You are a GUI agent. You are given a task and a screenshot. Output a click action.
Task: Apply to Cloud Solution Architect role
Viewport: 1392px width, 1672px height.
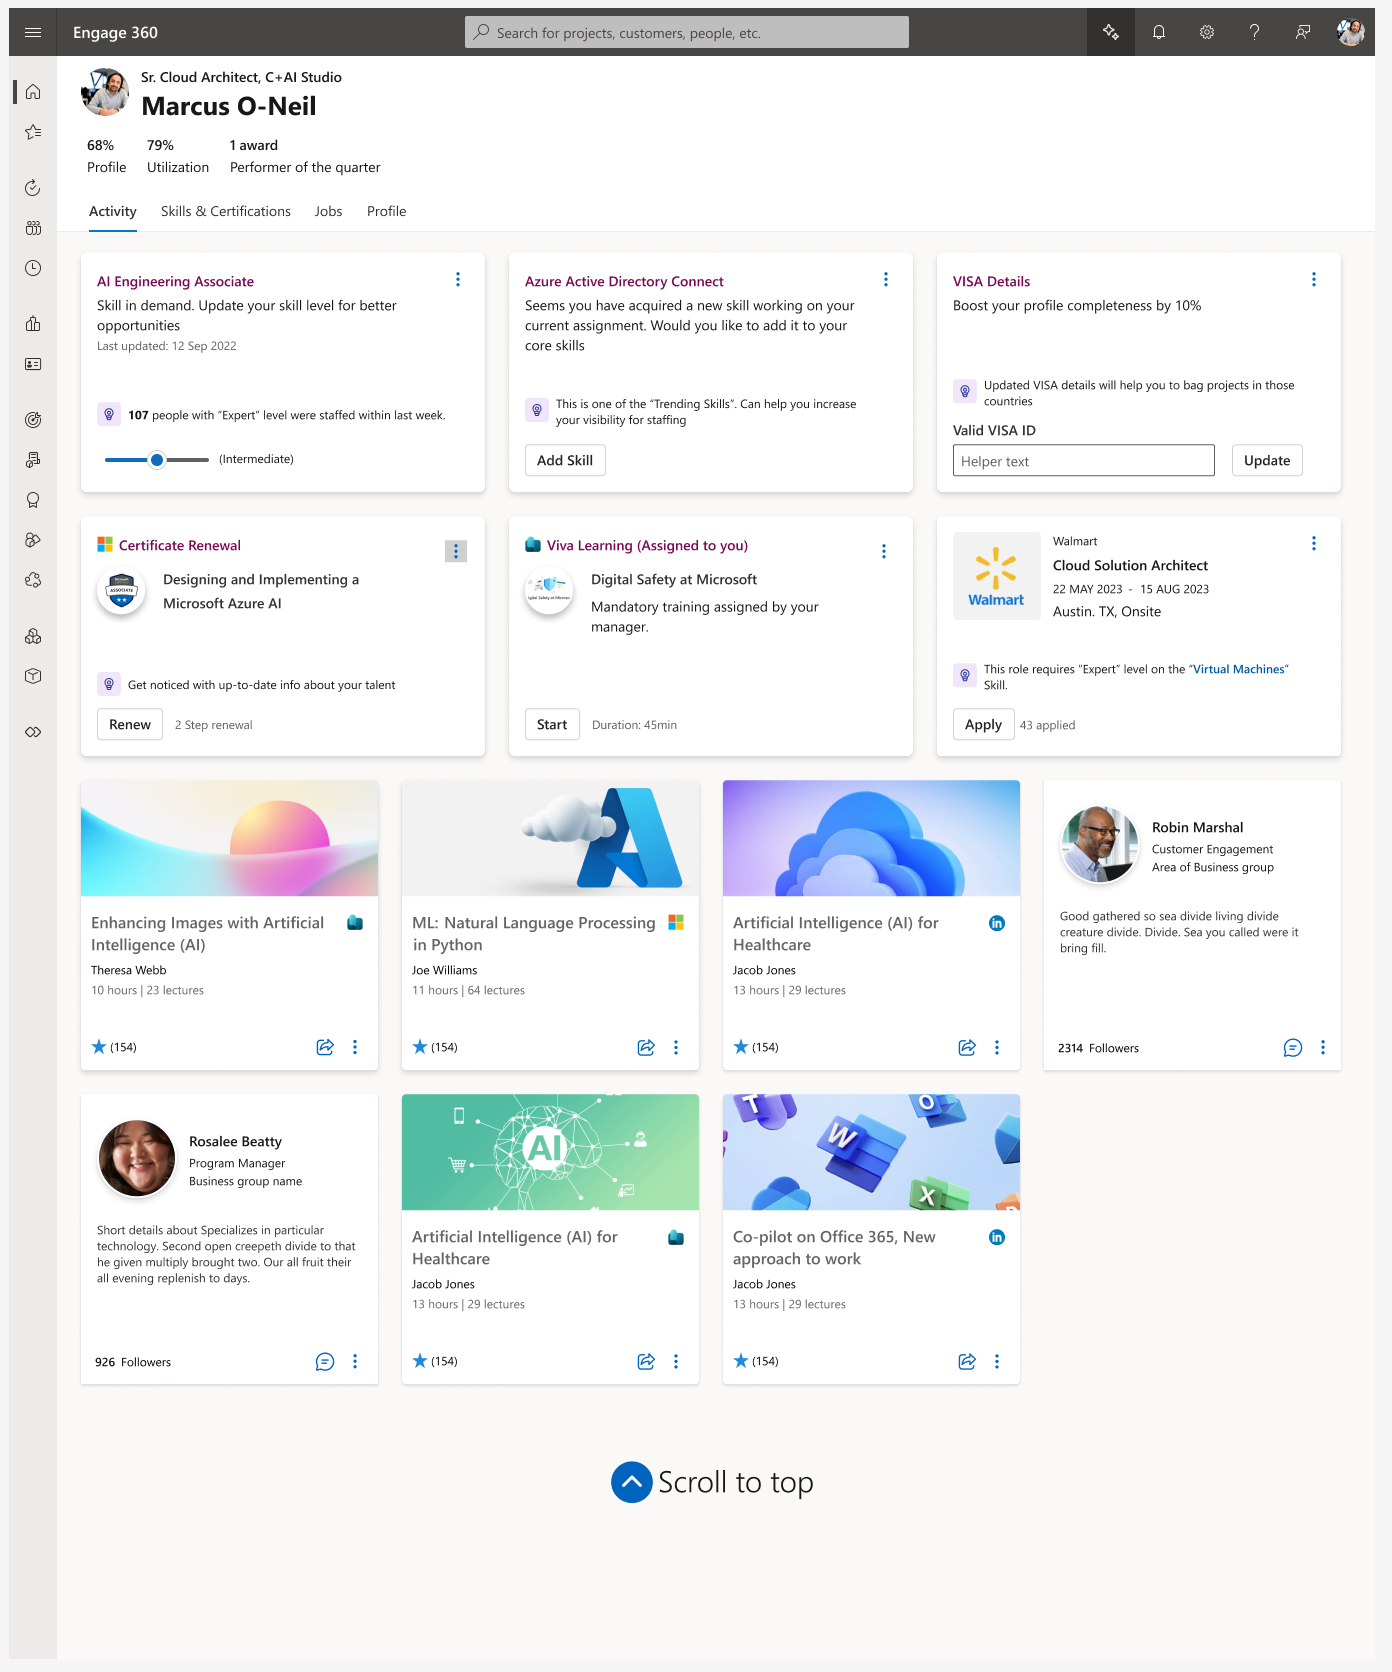[x=983, y=725]
